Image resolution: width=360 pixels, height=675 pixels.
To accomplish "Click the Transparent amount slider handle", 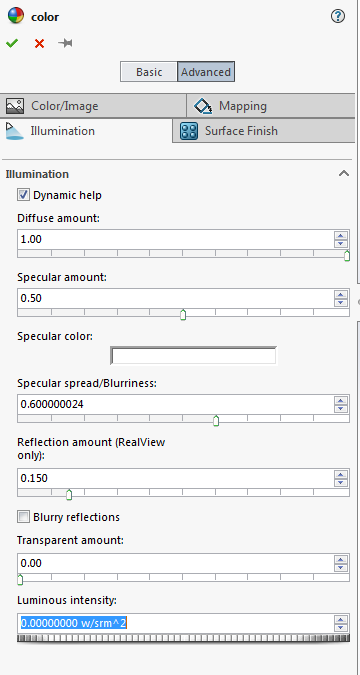I will click(20, 580).
